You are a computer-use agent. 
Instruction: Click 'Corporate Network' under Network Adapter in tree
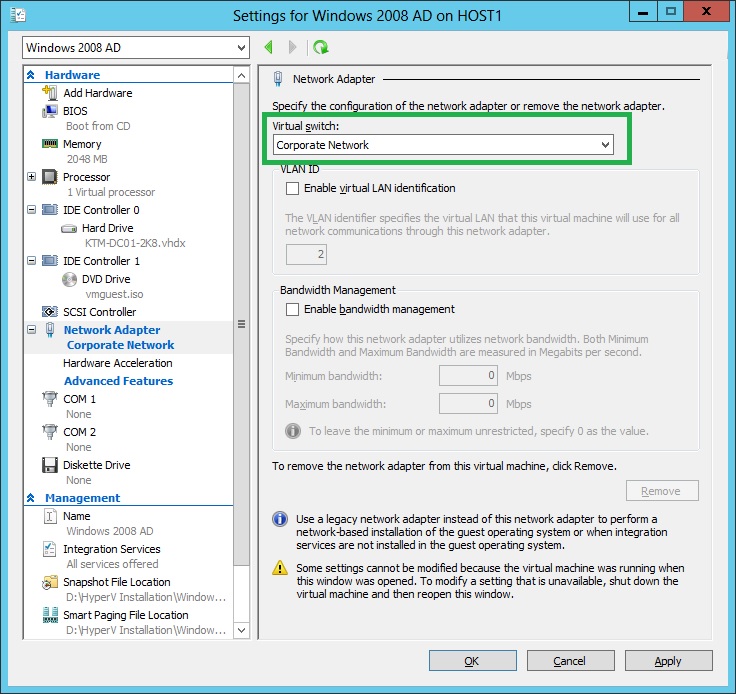[x=121, y=345]
